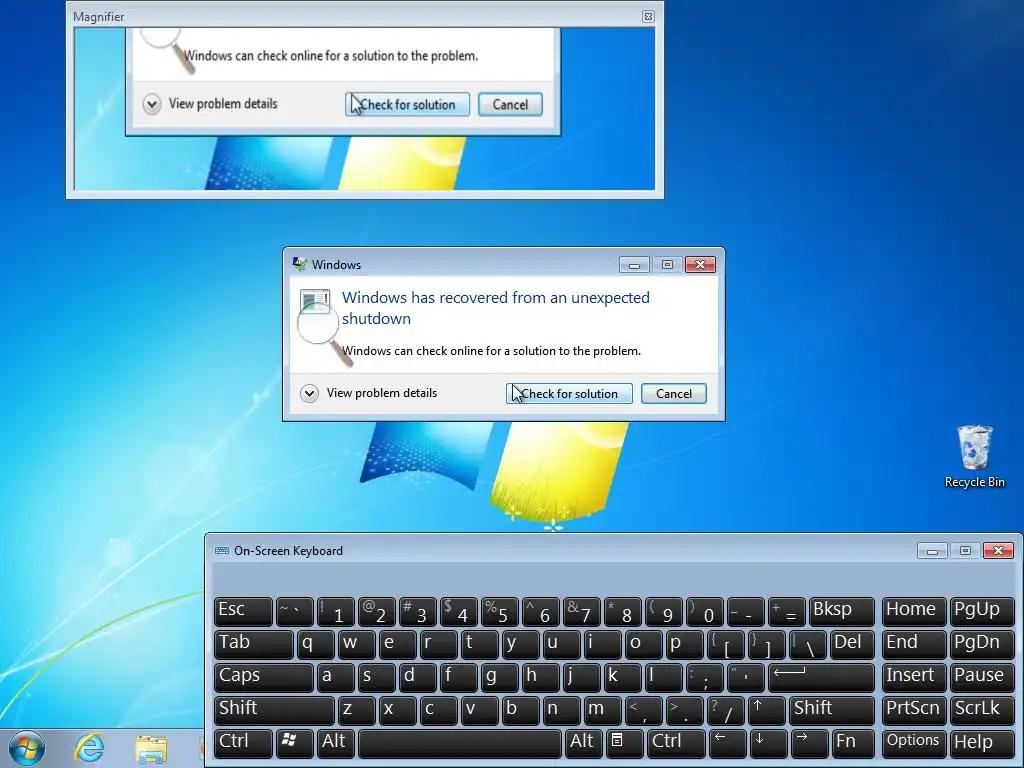1024x768 pixels.
Task: Click Check for solution in Windows dialog
Action: click(x=569, y=393)
